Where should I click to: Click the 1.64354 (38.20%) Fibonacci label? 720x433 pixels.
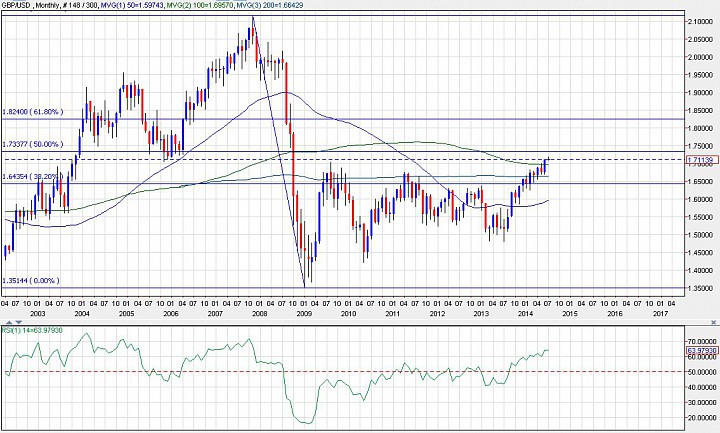(33, 176)
